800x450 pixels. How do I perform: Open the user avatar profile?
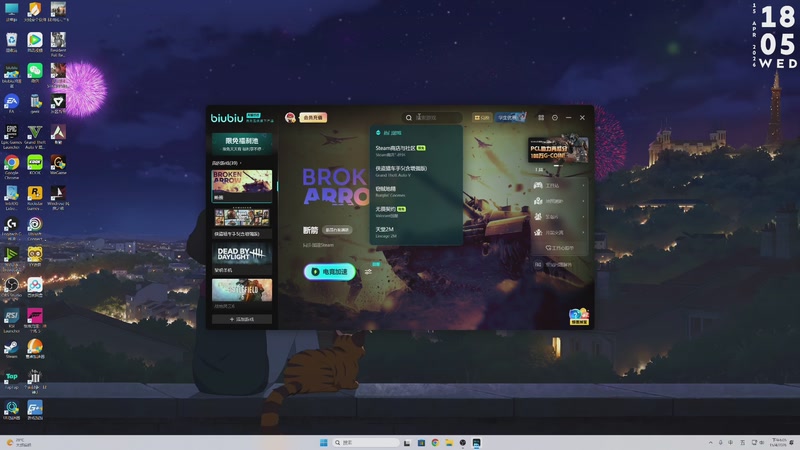click(x=290, y=117)
